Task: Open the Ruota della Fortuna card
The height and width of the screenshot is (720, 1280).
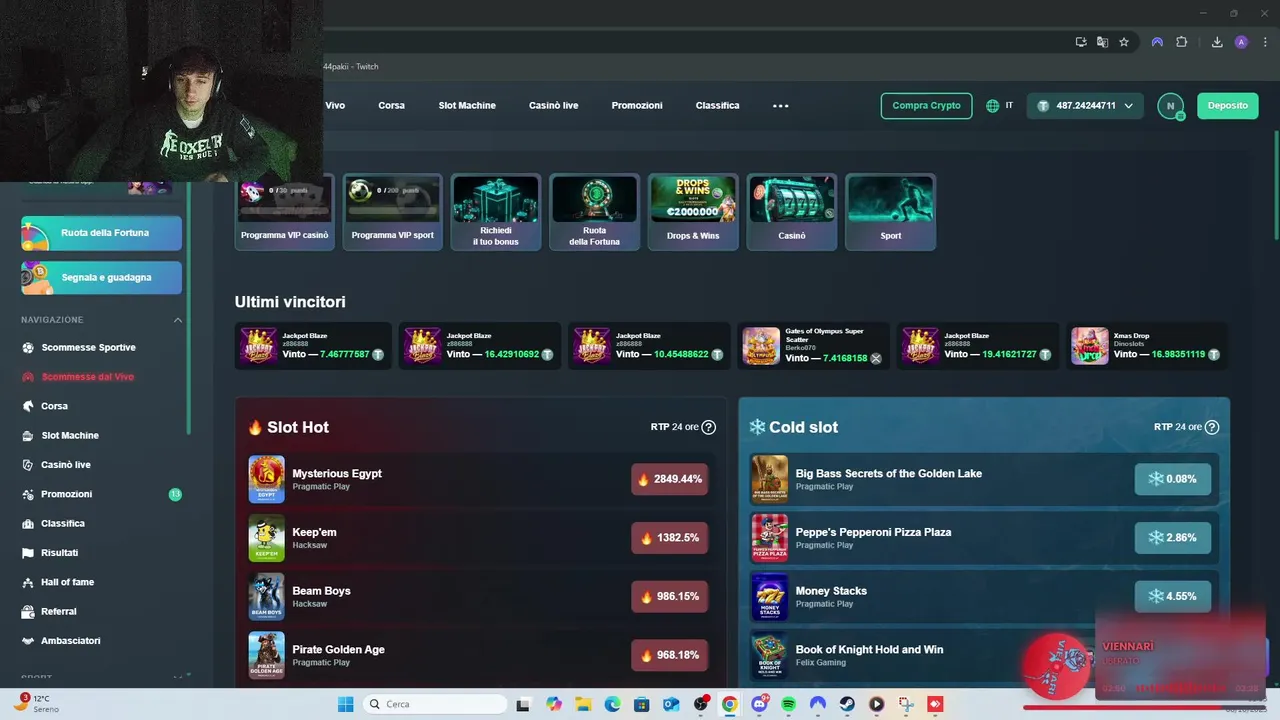Action: click(x=594, y=212)
